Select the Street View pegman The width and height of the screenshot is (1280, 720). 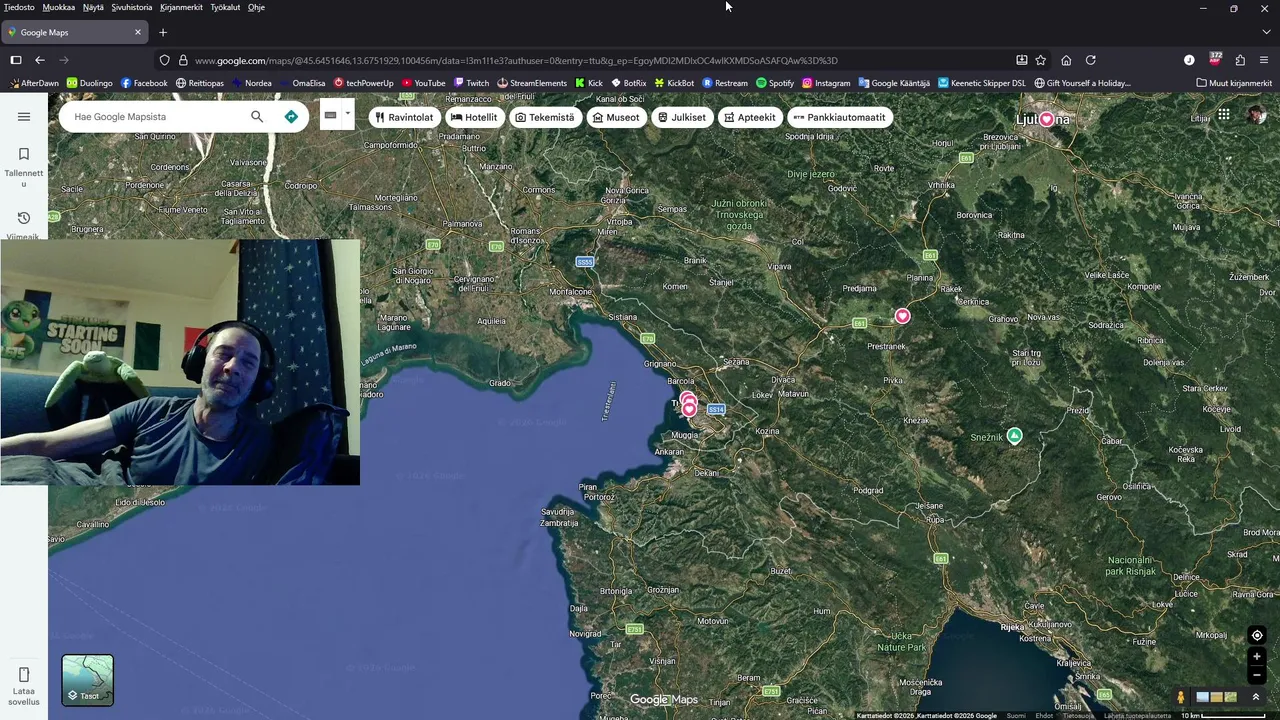(1181, 697)
